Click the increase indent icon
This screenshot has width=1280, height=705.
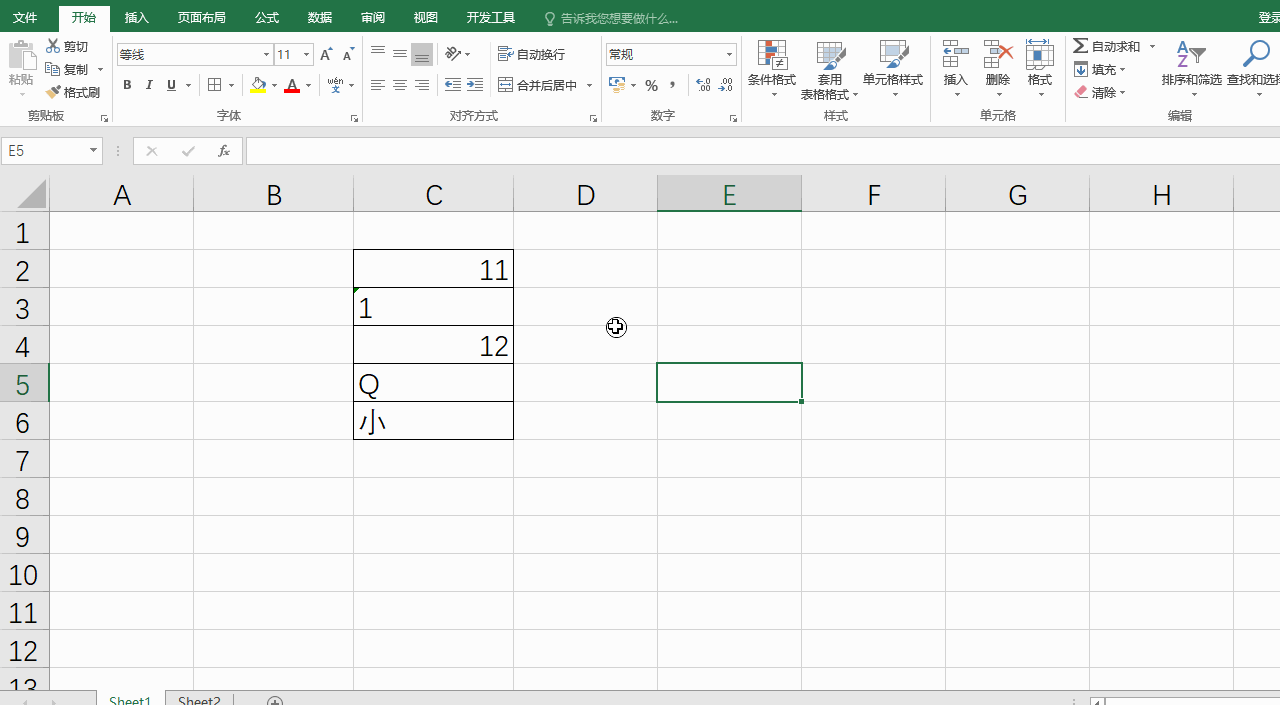point(475,86)
